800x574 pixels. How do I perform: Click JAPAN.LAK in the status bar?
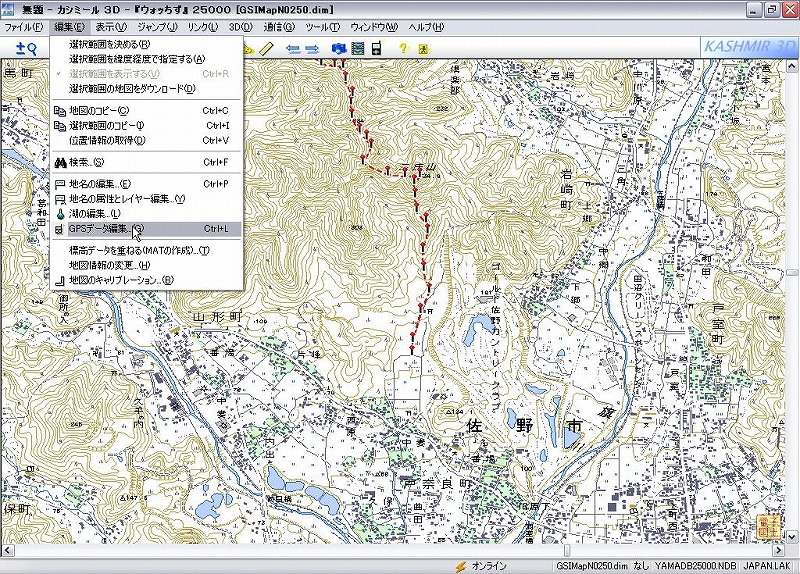(767, 566)
